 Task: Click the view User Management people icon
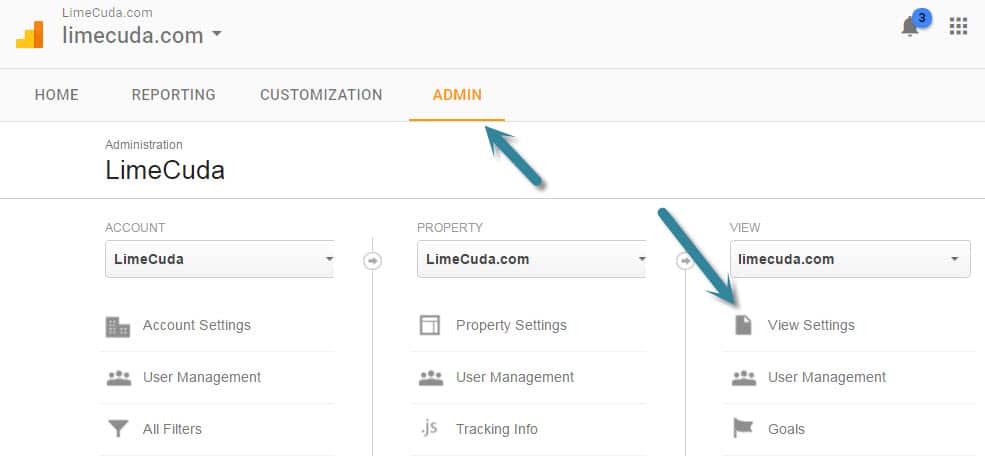click(x=744, y=377)
